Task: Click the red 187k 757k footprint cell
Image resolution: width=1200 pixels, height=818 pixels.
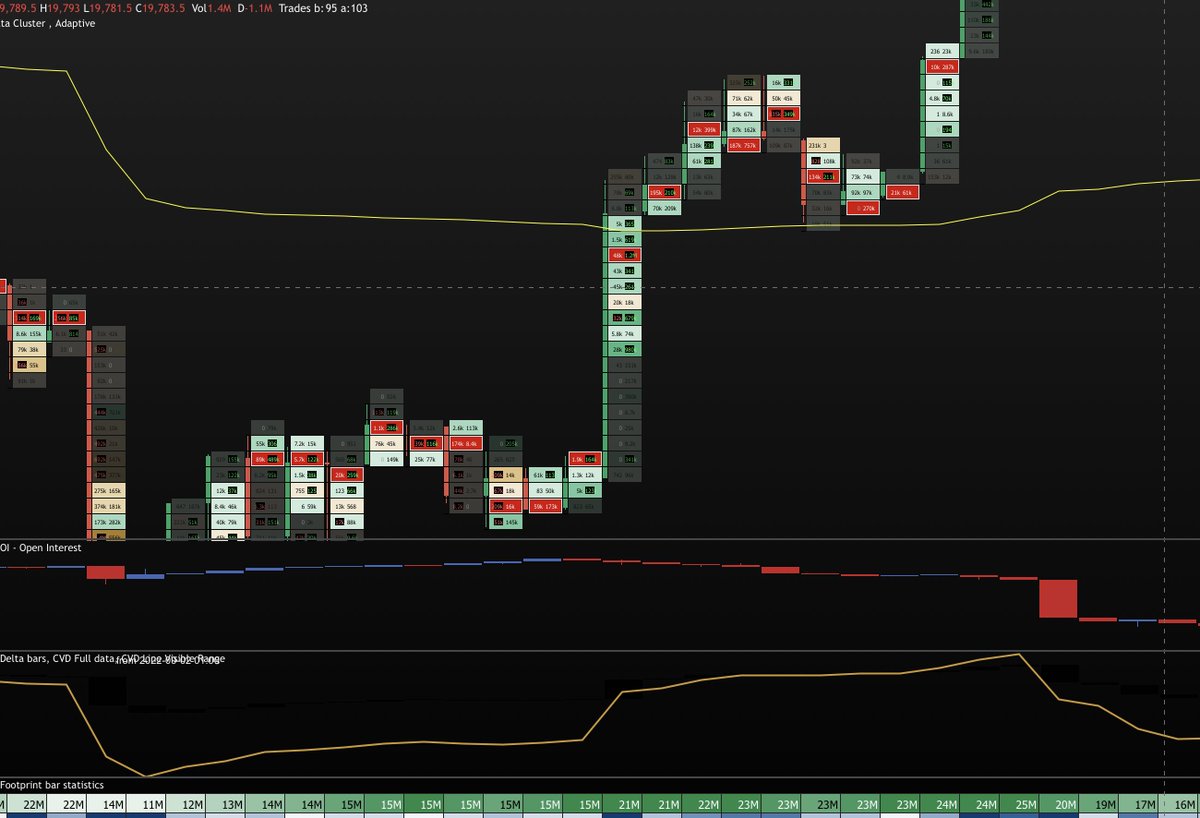Action: (x=743, y=146)
